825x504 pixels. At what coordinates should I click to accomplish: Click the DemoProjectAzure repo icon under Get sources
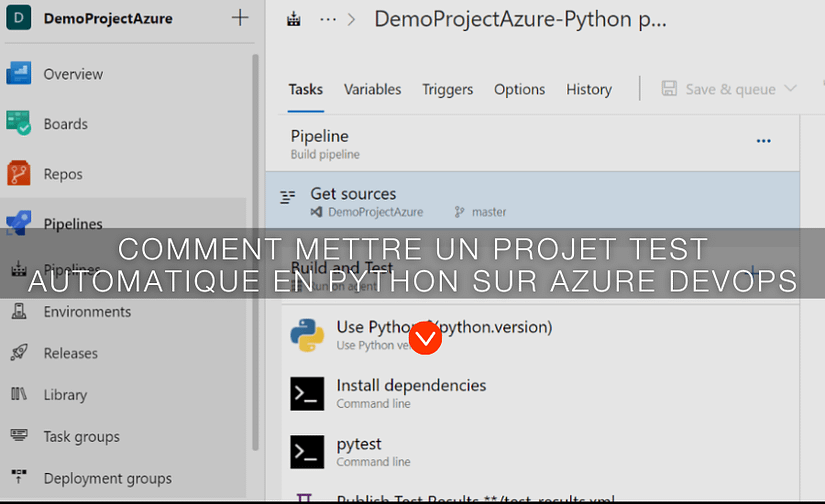coord(316,212)
